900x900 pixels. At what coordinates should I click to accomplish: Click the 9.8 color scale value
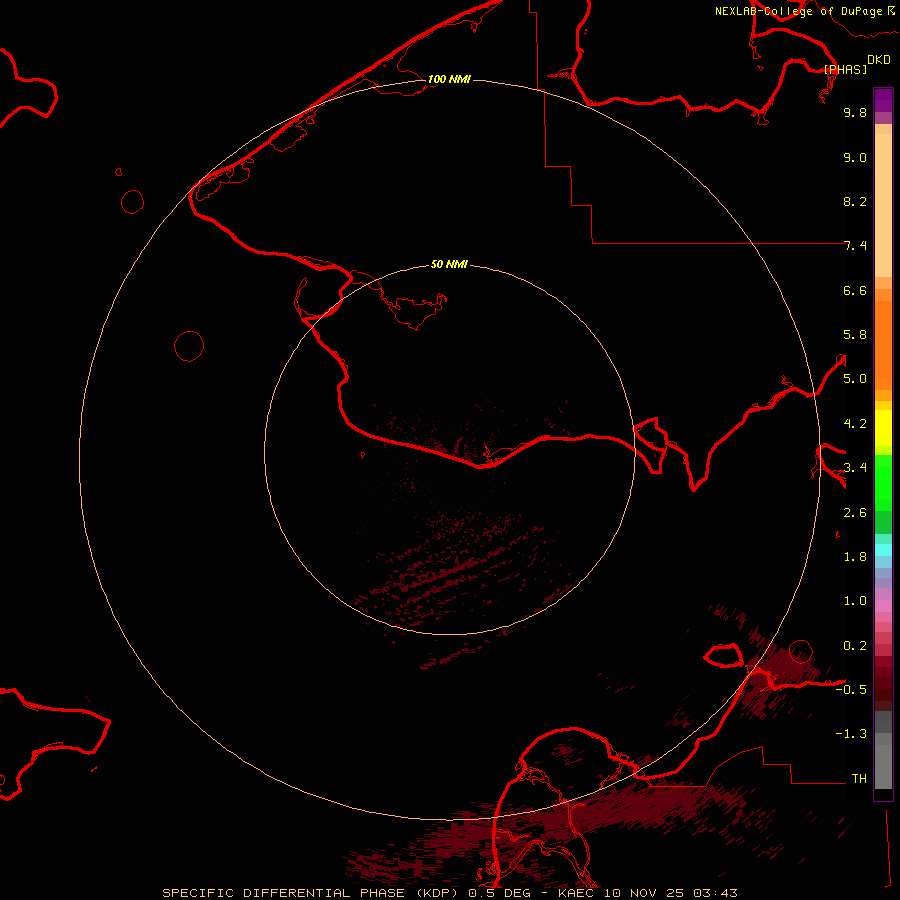pos(855,113)
